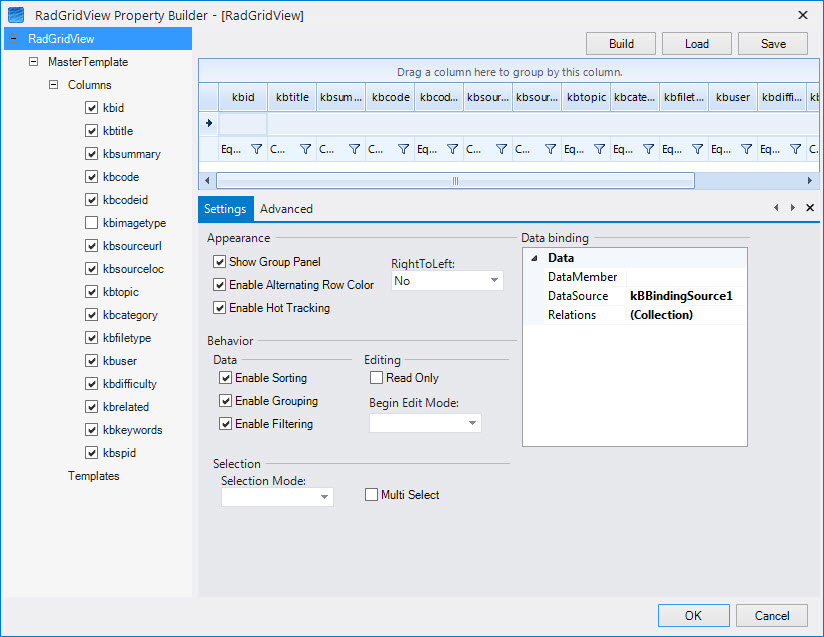Uncheck the kbid column checkbox

(91, 108)
